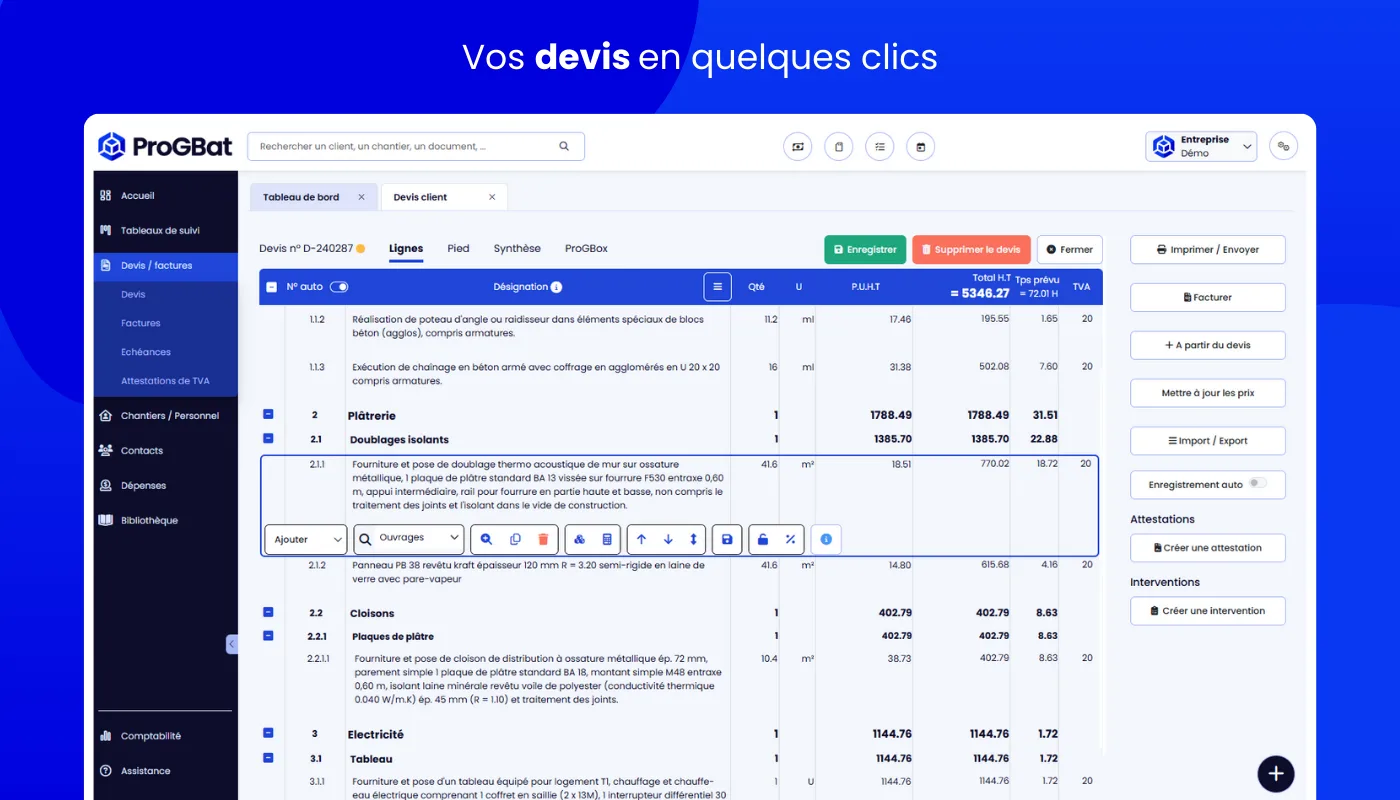Click the search magnifier icon in the top bar
This screenshot has height=800, width=1400.
564,146
